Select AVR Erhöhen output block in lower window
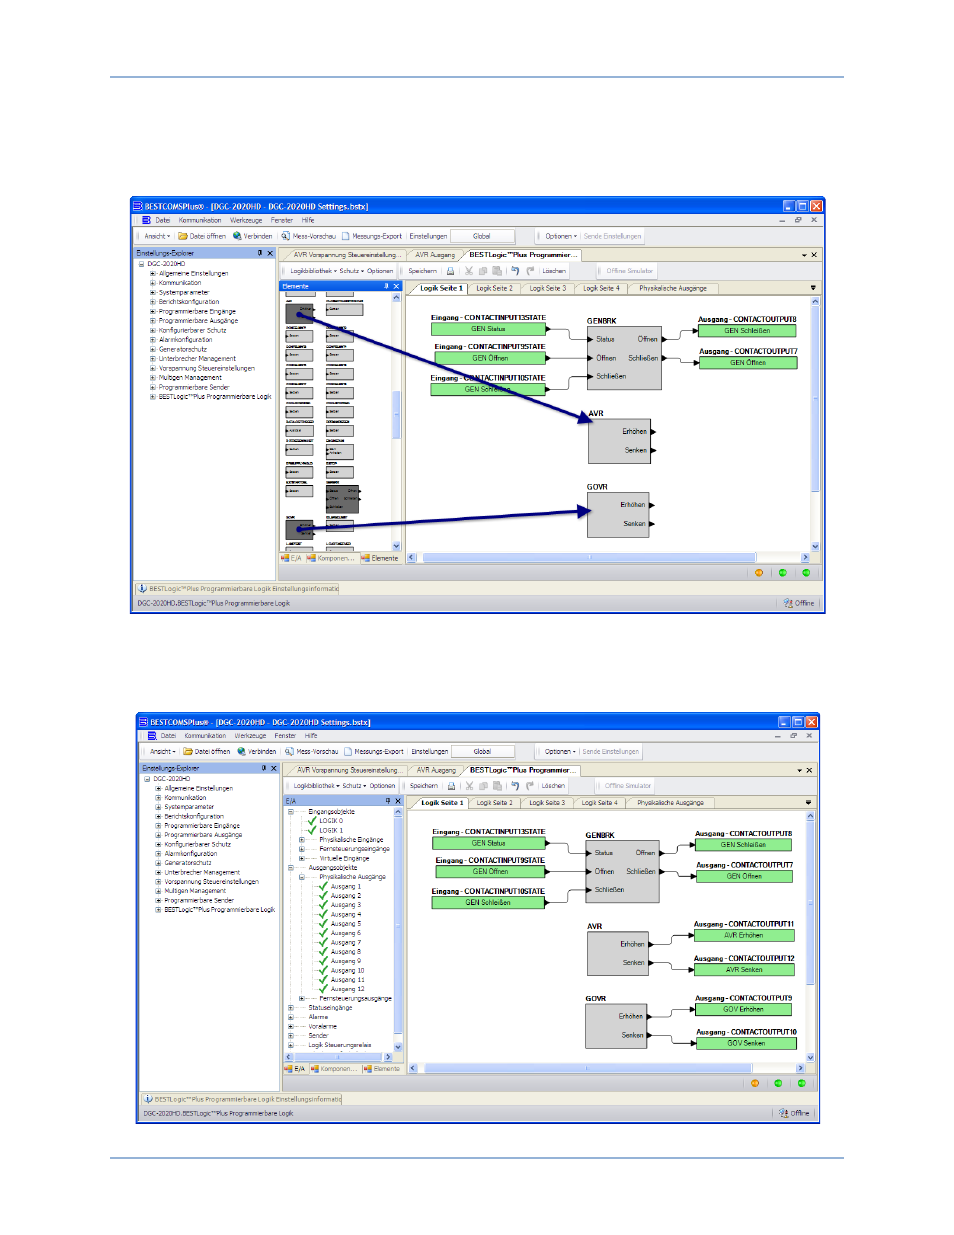 click(x=744, y=936)
